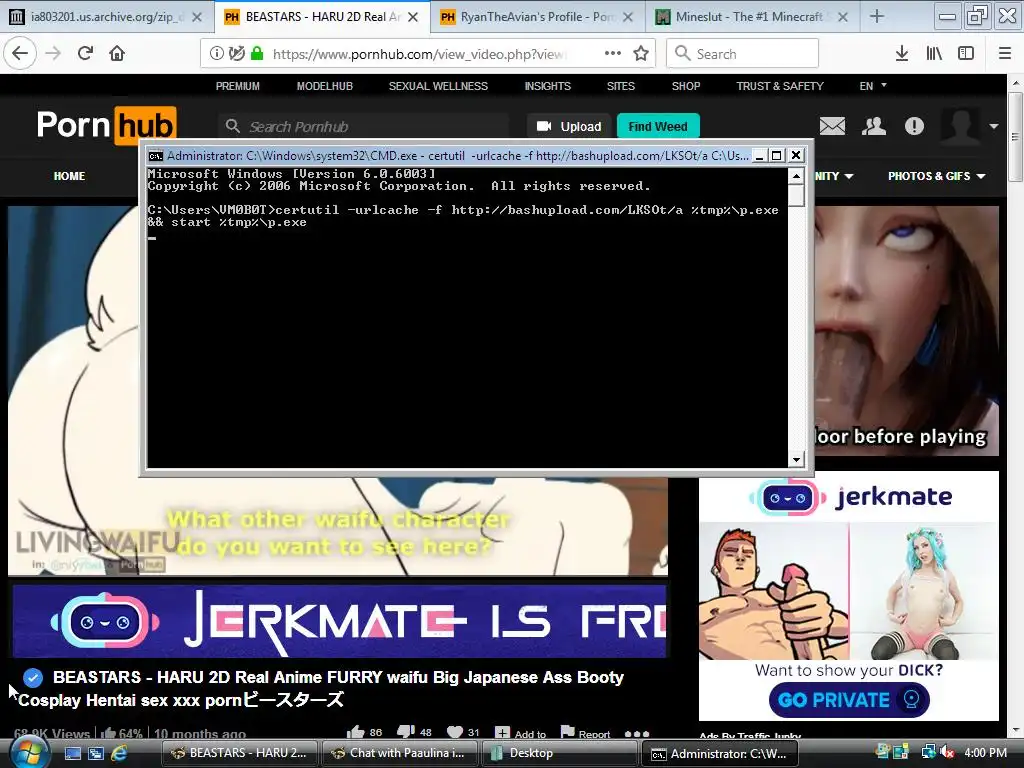Screen dimensions: 1024x768
Task: Click the Report flag icon
Action: 568,733
